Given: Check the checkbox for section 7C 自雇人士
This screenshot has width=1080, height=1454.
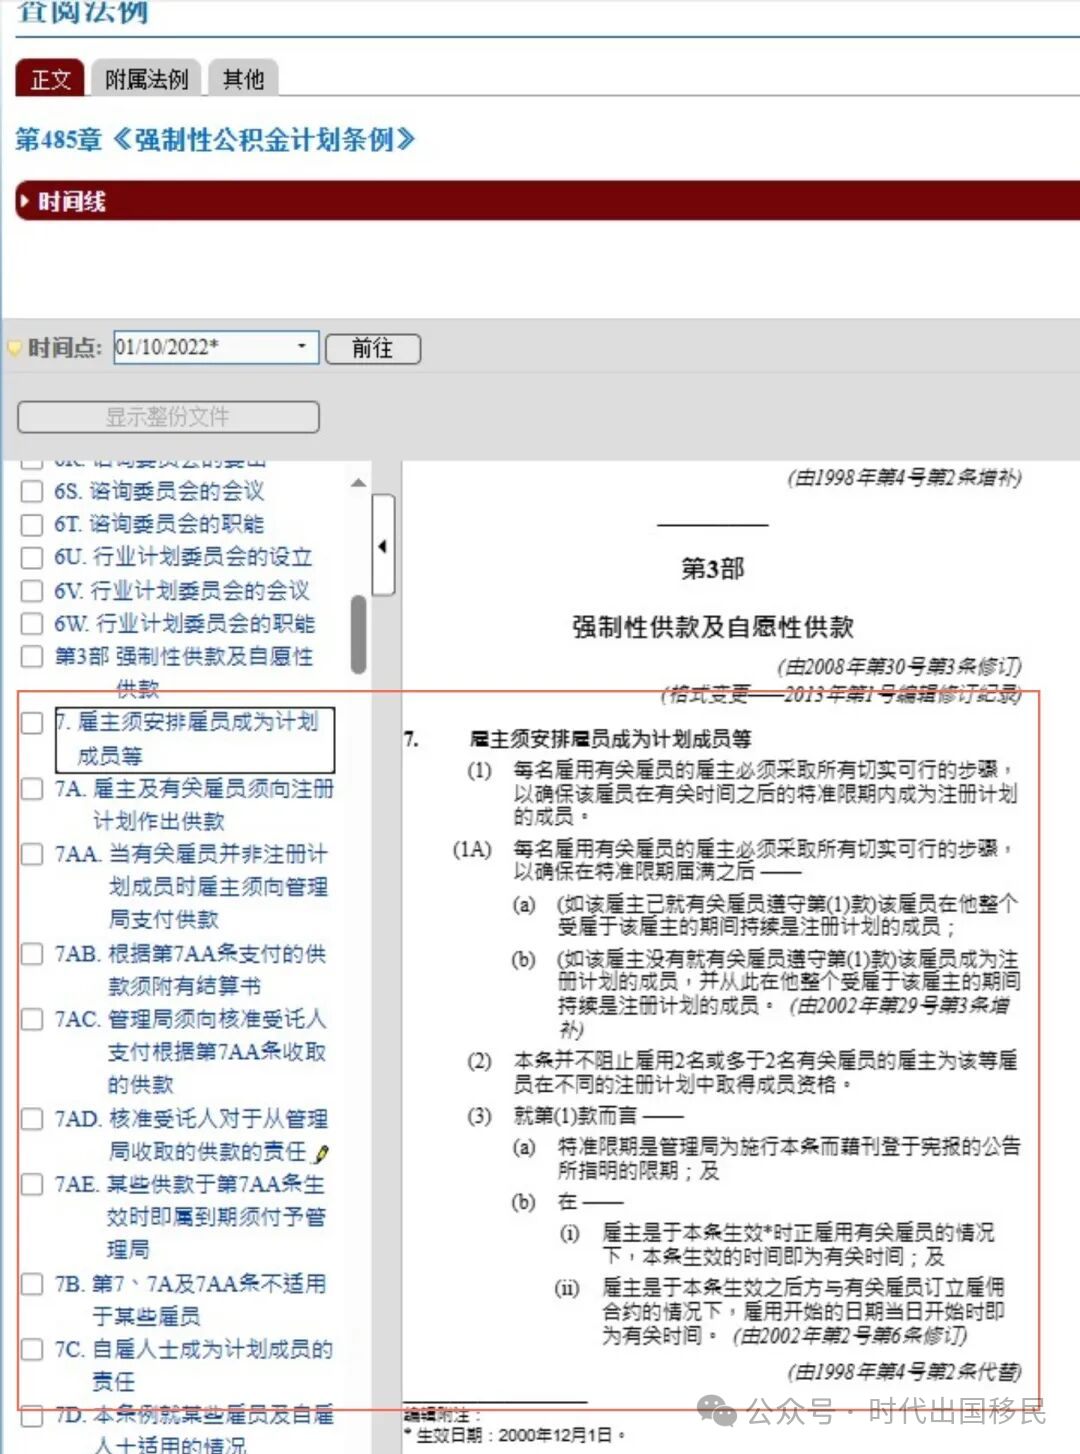Looking at the screenshot, I should click(31, 1350).
